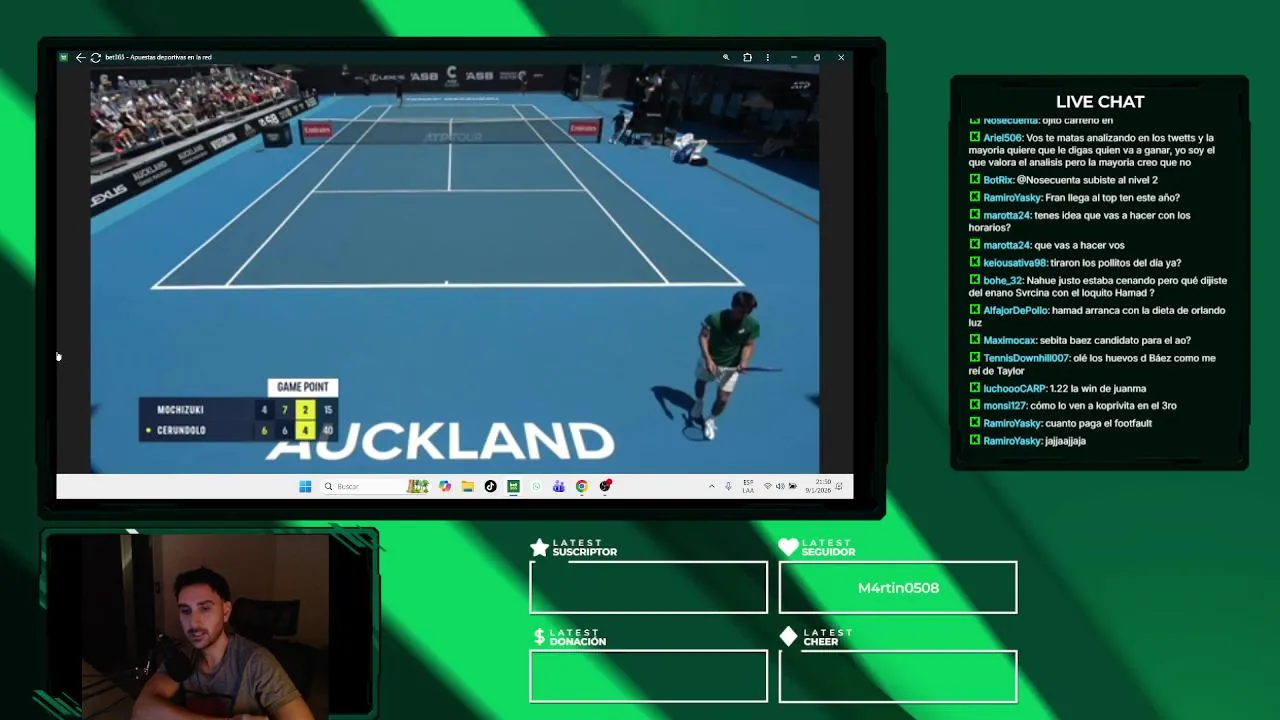Click the Latest Seguidor heart icon

click(x=789, y=547)
